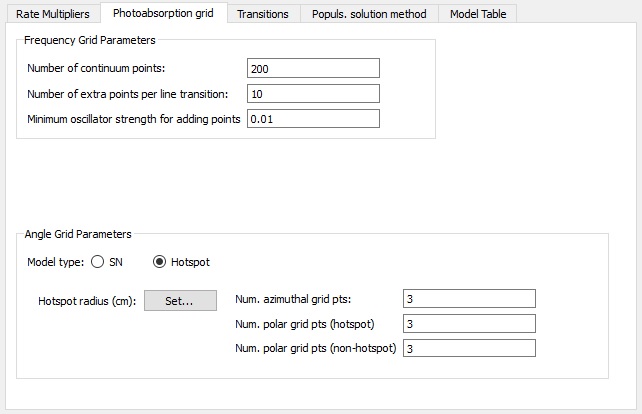642x414 pixels.
Task: Focus the extra points per line transition field
Action: pyautogui.click(x=313, y=94)
